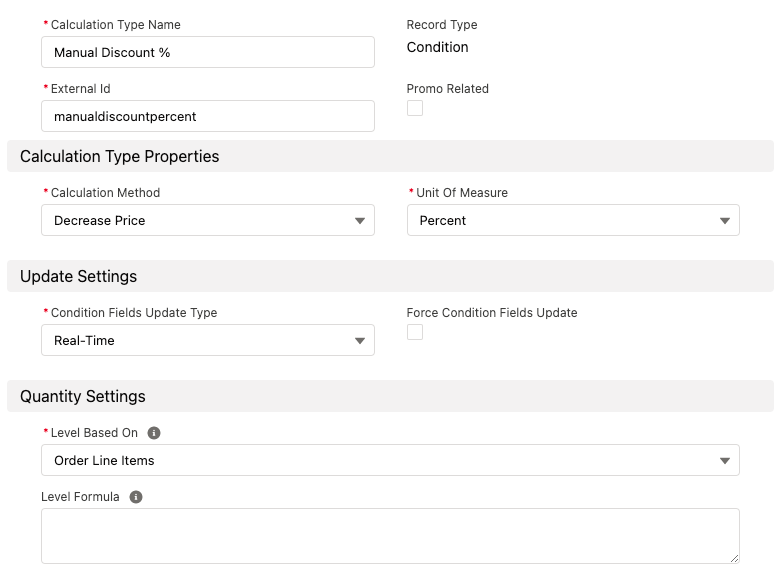Open Condition Fields Update Type dropdown
The image size is (781, 569).
tap(208, 340)
